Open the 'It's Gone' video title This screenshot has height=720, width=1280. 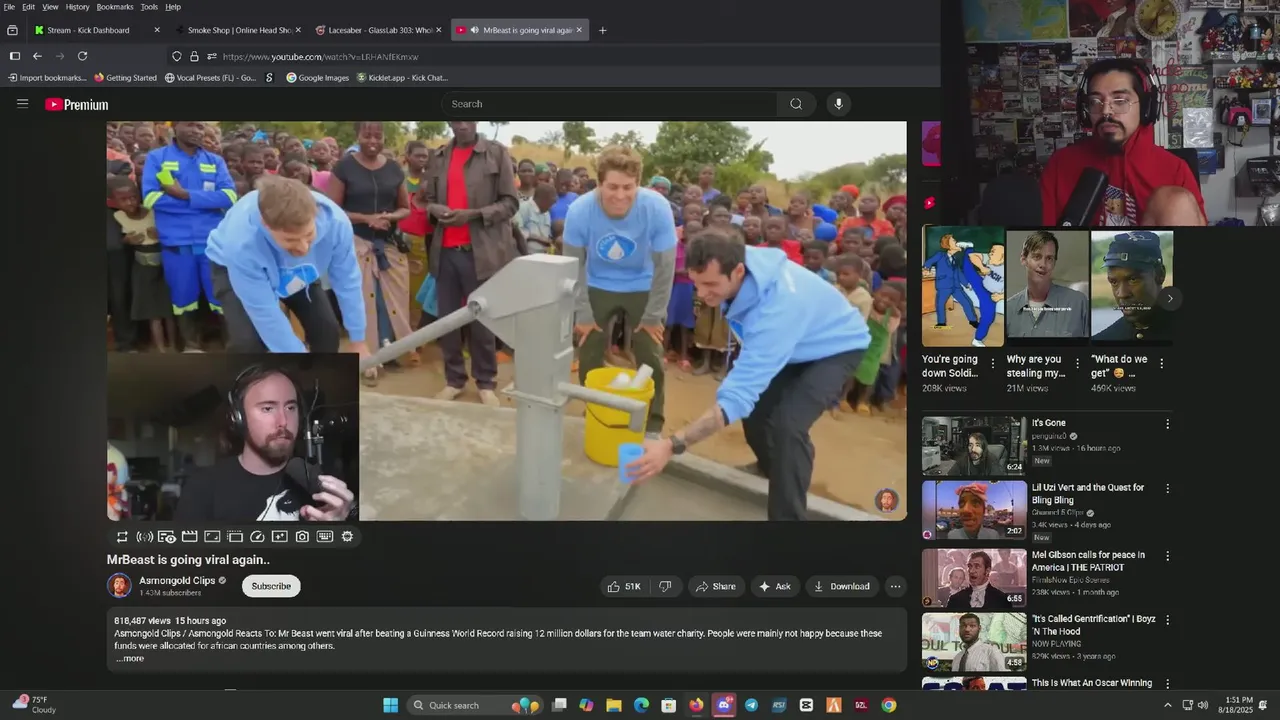(1048, 423)
